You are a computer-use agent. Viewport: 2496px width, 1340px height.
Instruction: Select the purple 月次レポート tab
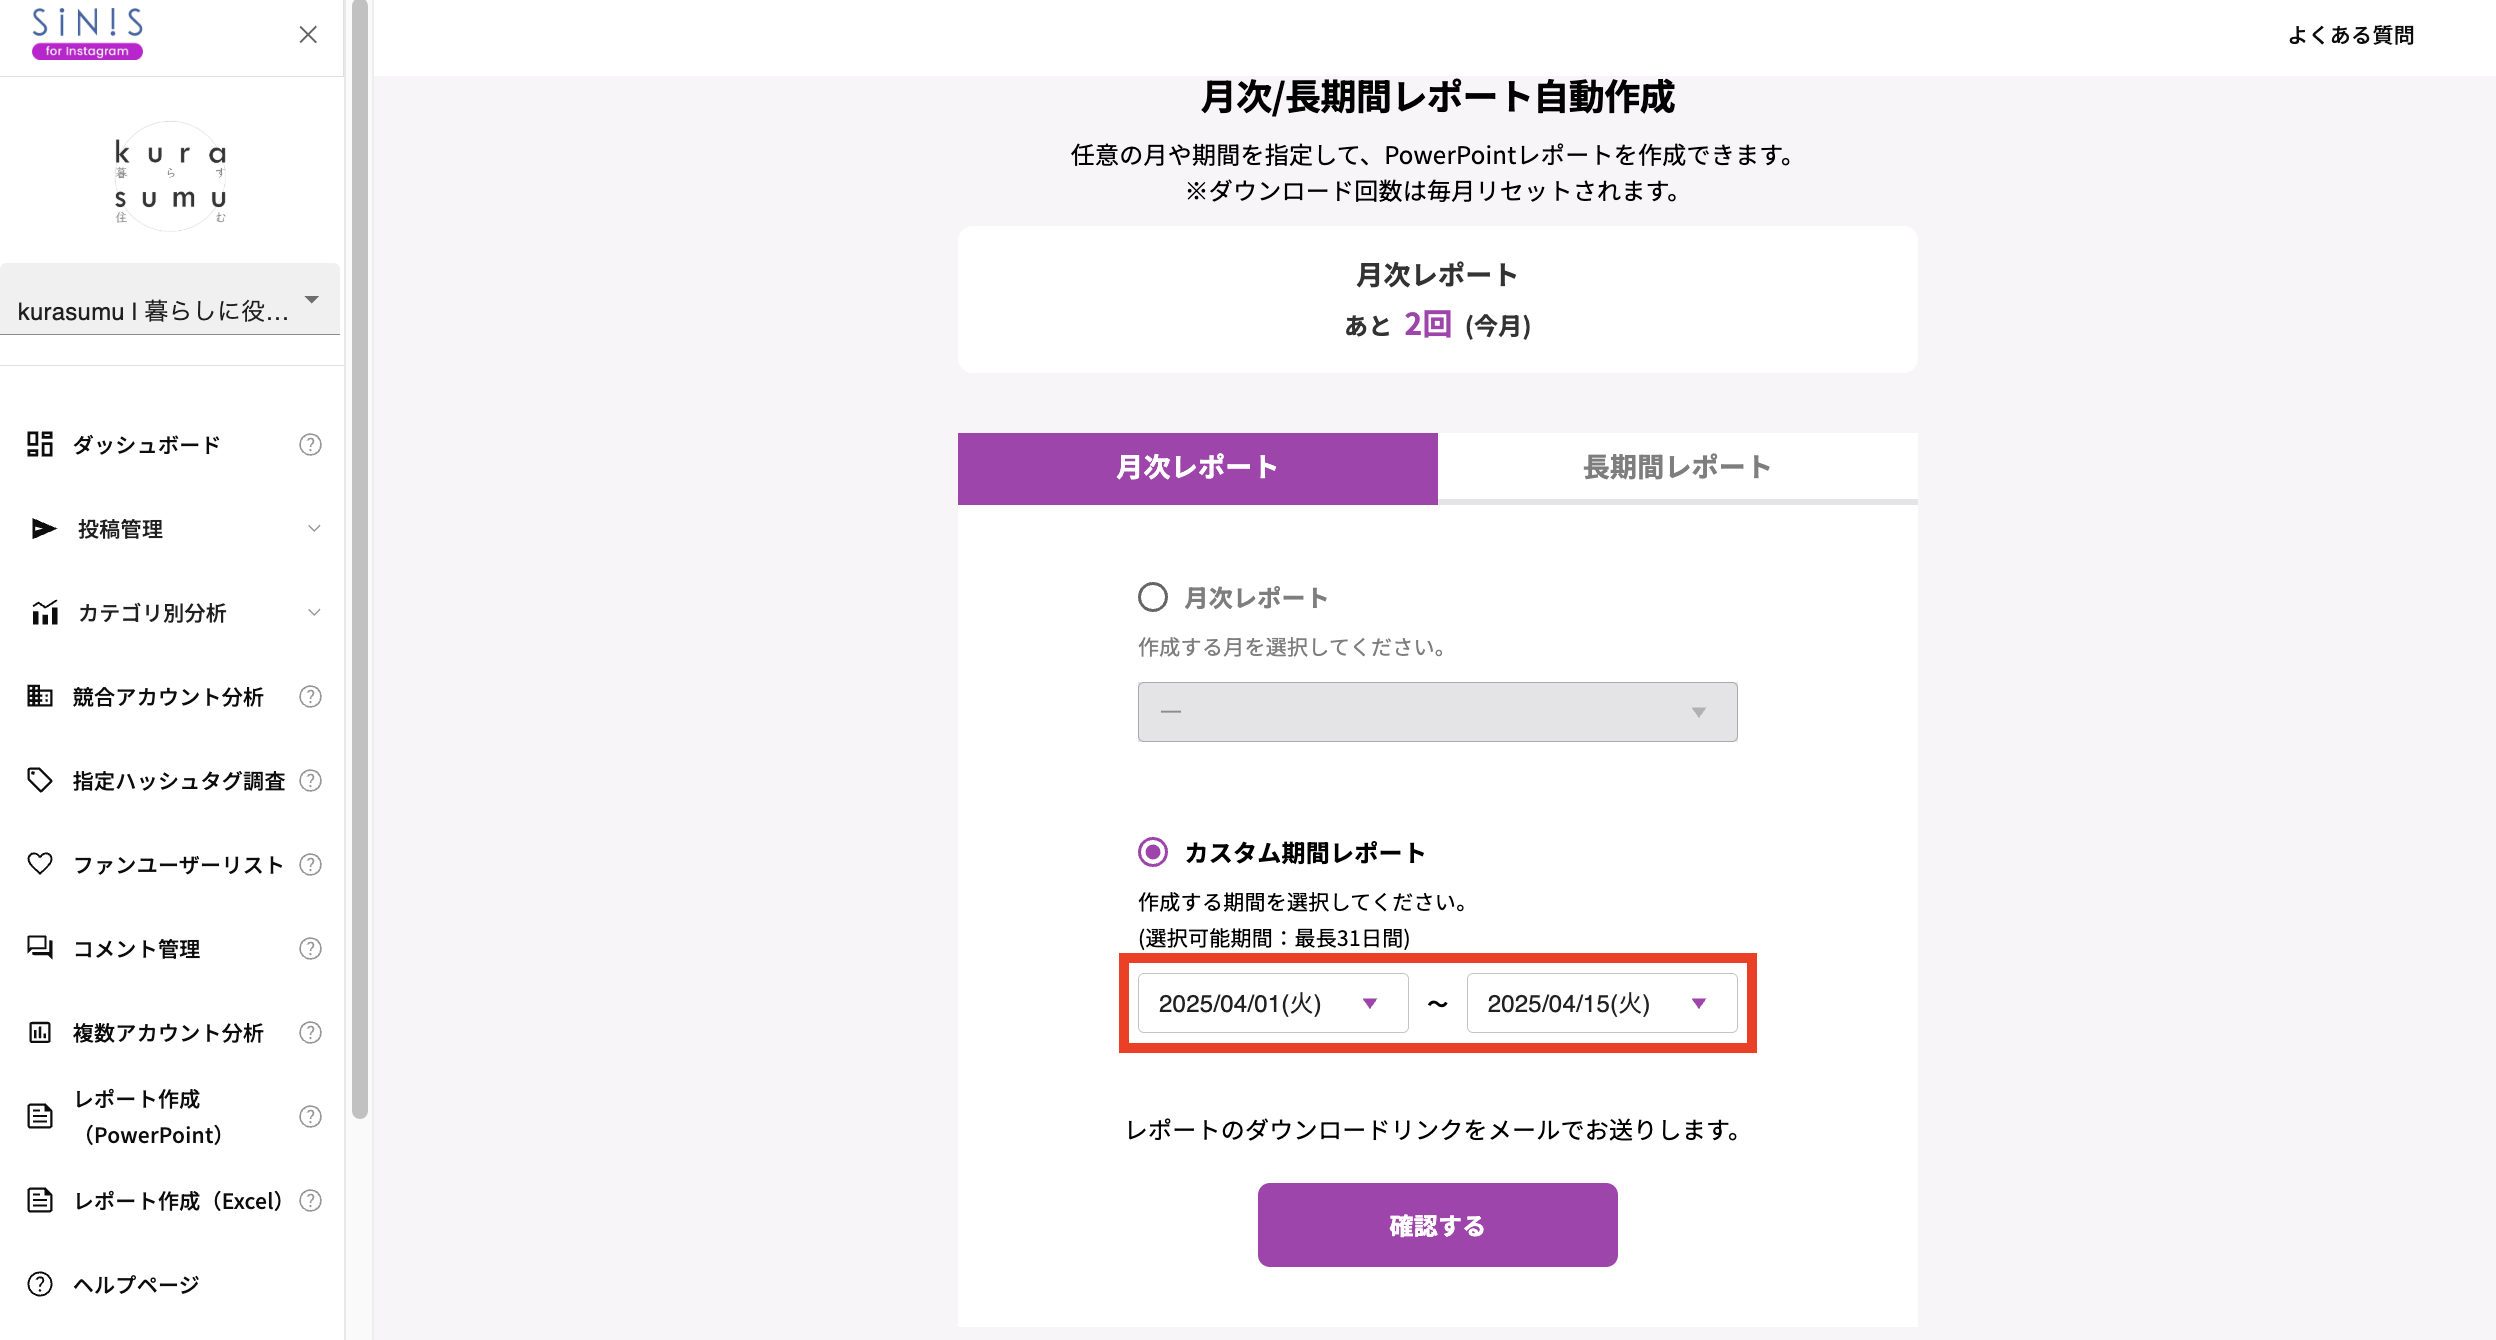1197,467
